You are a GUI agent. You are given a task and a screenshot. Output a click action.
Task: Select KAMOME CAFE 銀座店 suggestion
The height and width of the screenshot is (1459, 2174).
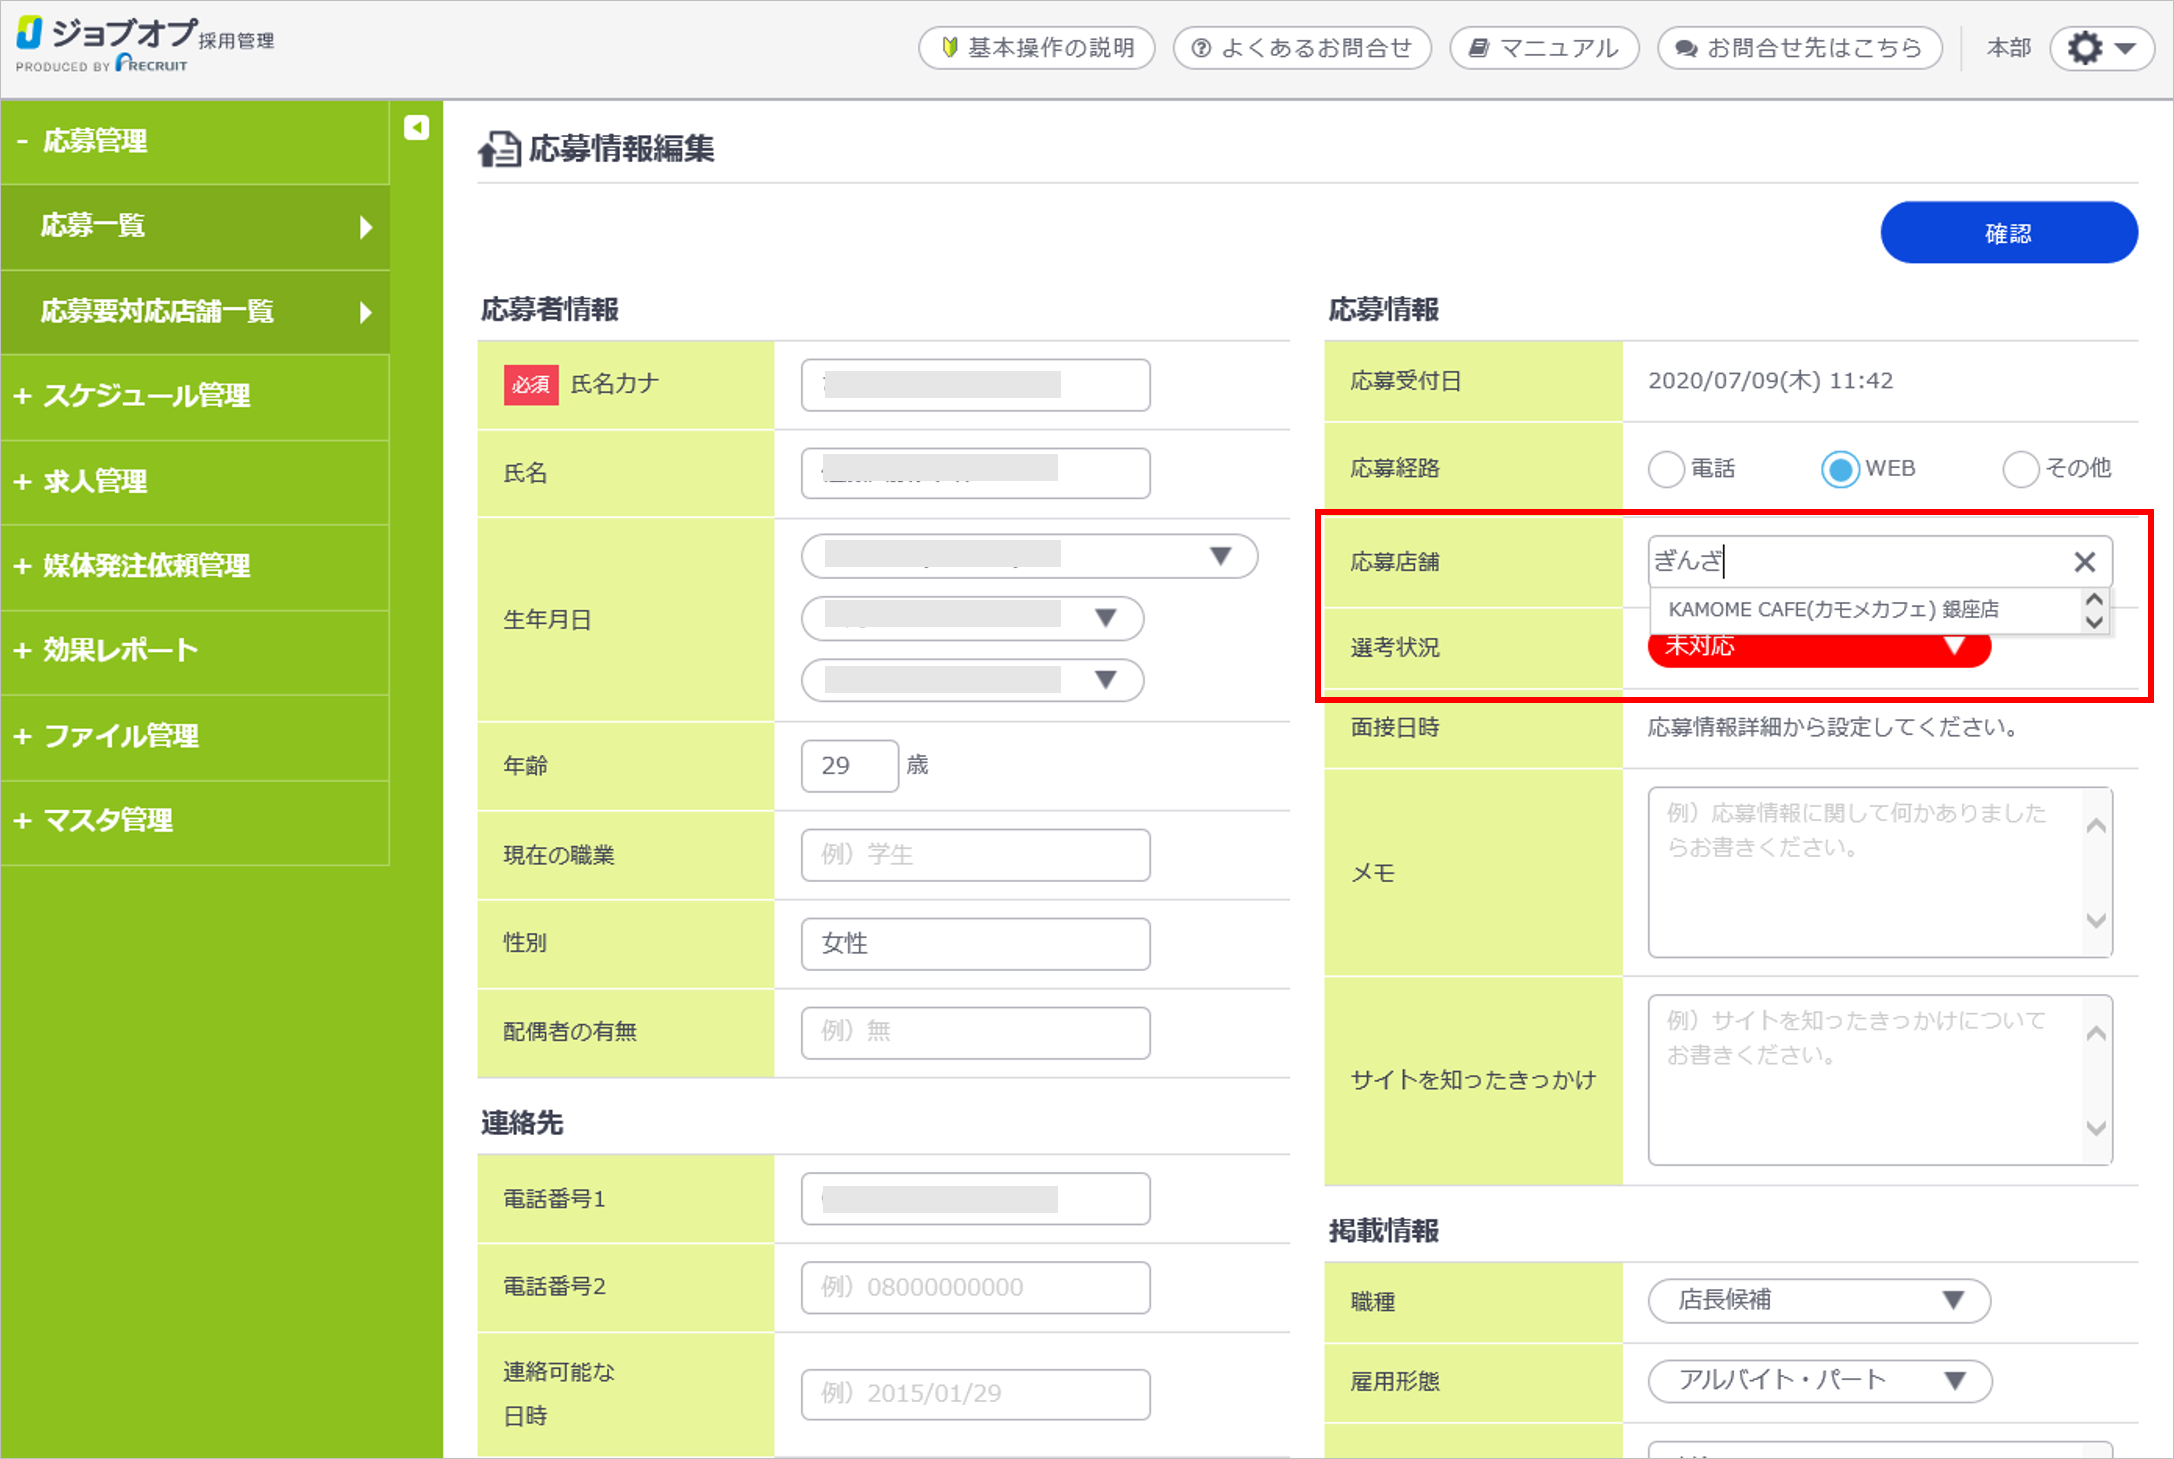point(1833,610)
